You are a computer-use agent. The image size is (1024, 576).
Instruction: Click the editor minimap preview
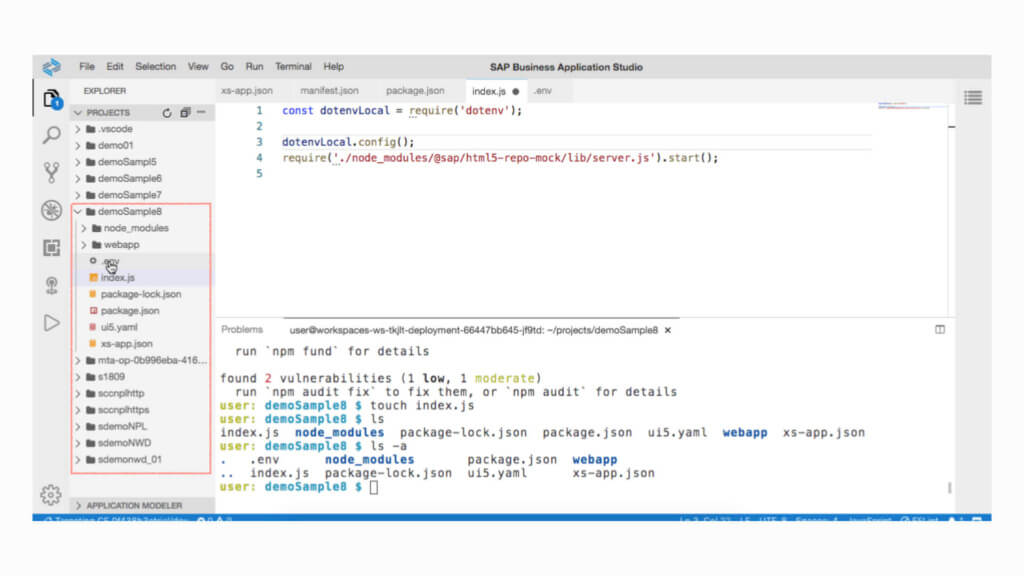tap(912, 106)
